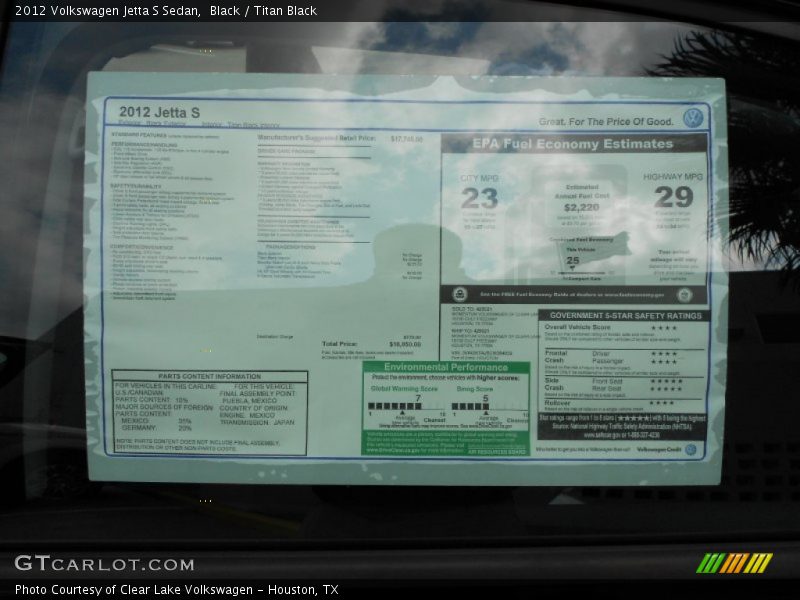The height and width of the screenshot is (600, 800).
Task: Click 'PARTS CONTENT INFORMATION' header
Action: 209,376
